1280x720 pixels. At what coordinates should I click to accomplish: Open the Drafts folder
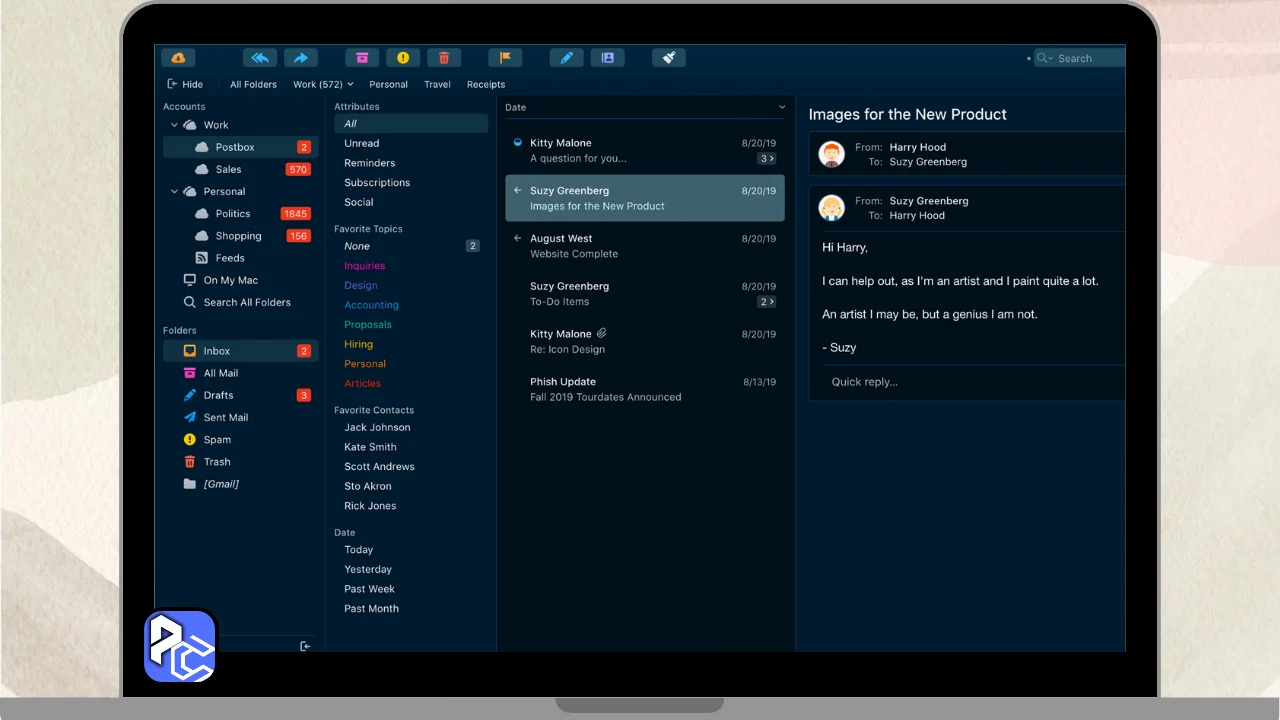click(218, 395)
